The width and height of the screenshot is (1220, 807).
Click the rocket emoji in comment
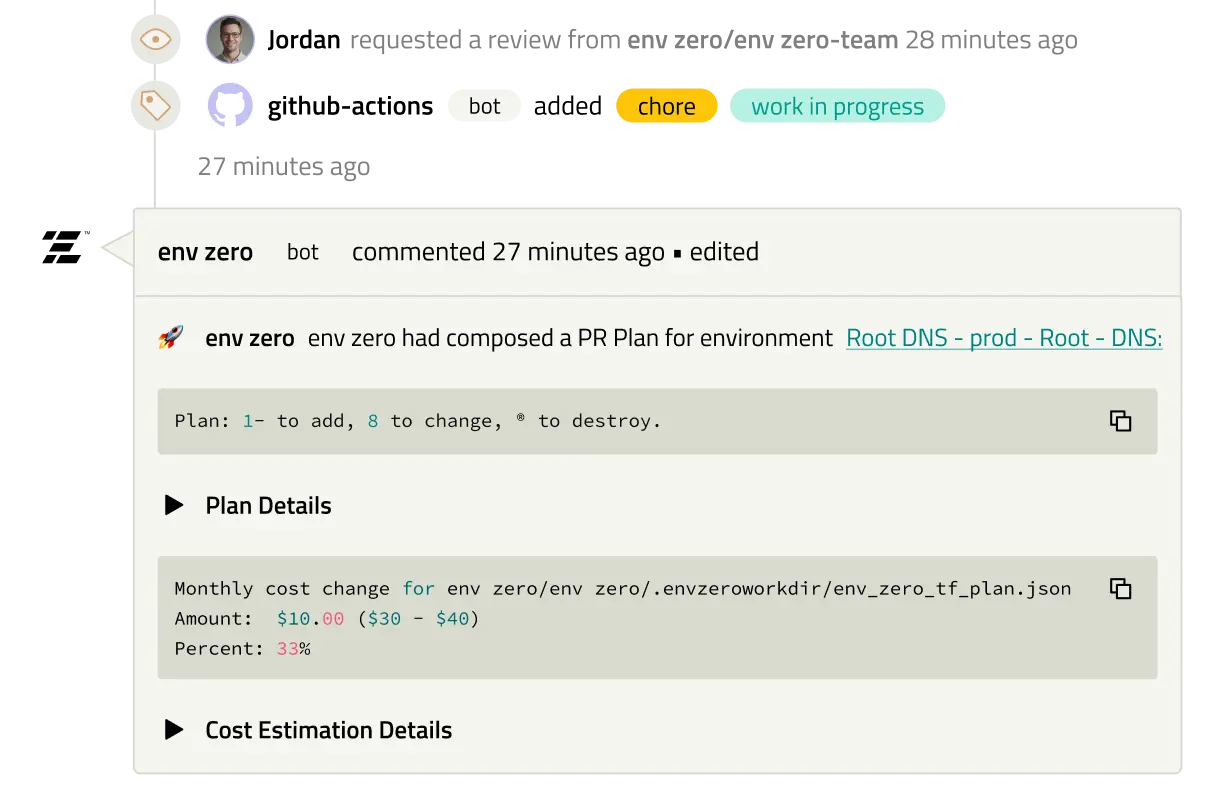point(171,338)
